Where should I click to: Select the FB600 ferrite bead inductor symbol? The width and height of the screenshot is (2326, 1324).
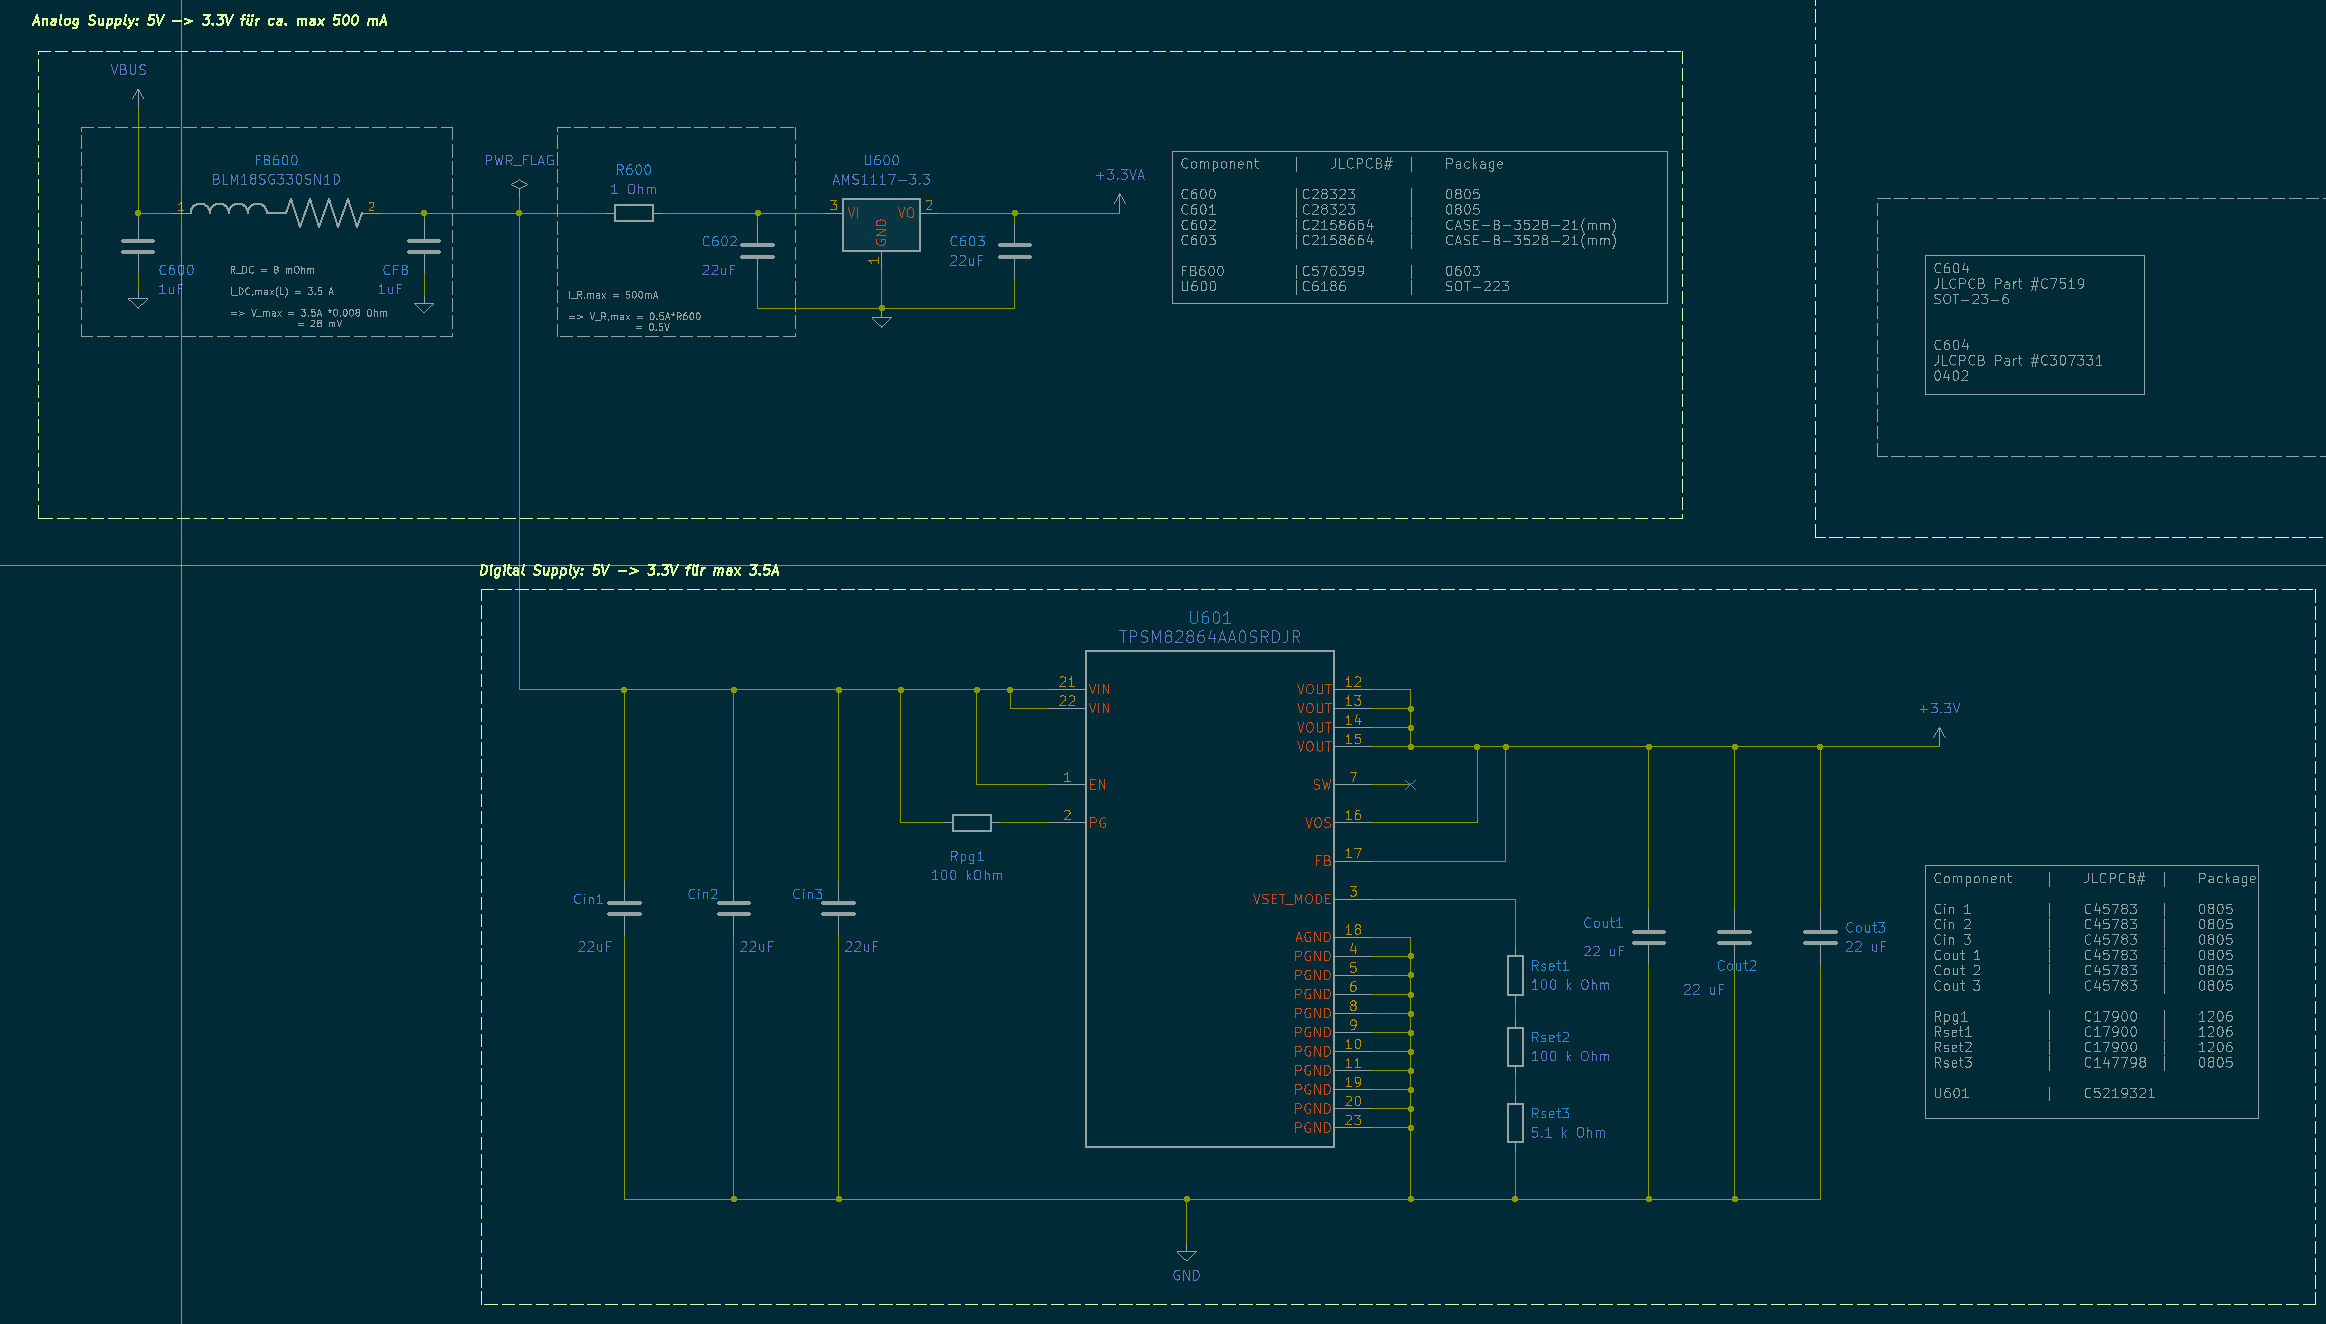tap(276, 212)
